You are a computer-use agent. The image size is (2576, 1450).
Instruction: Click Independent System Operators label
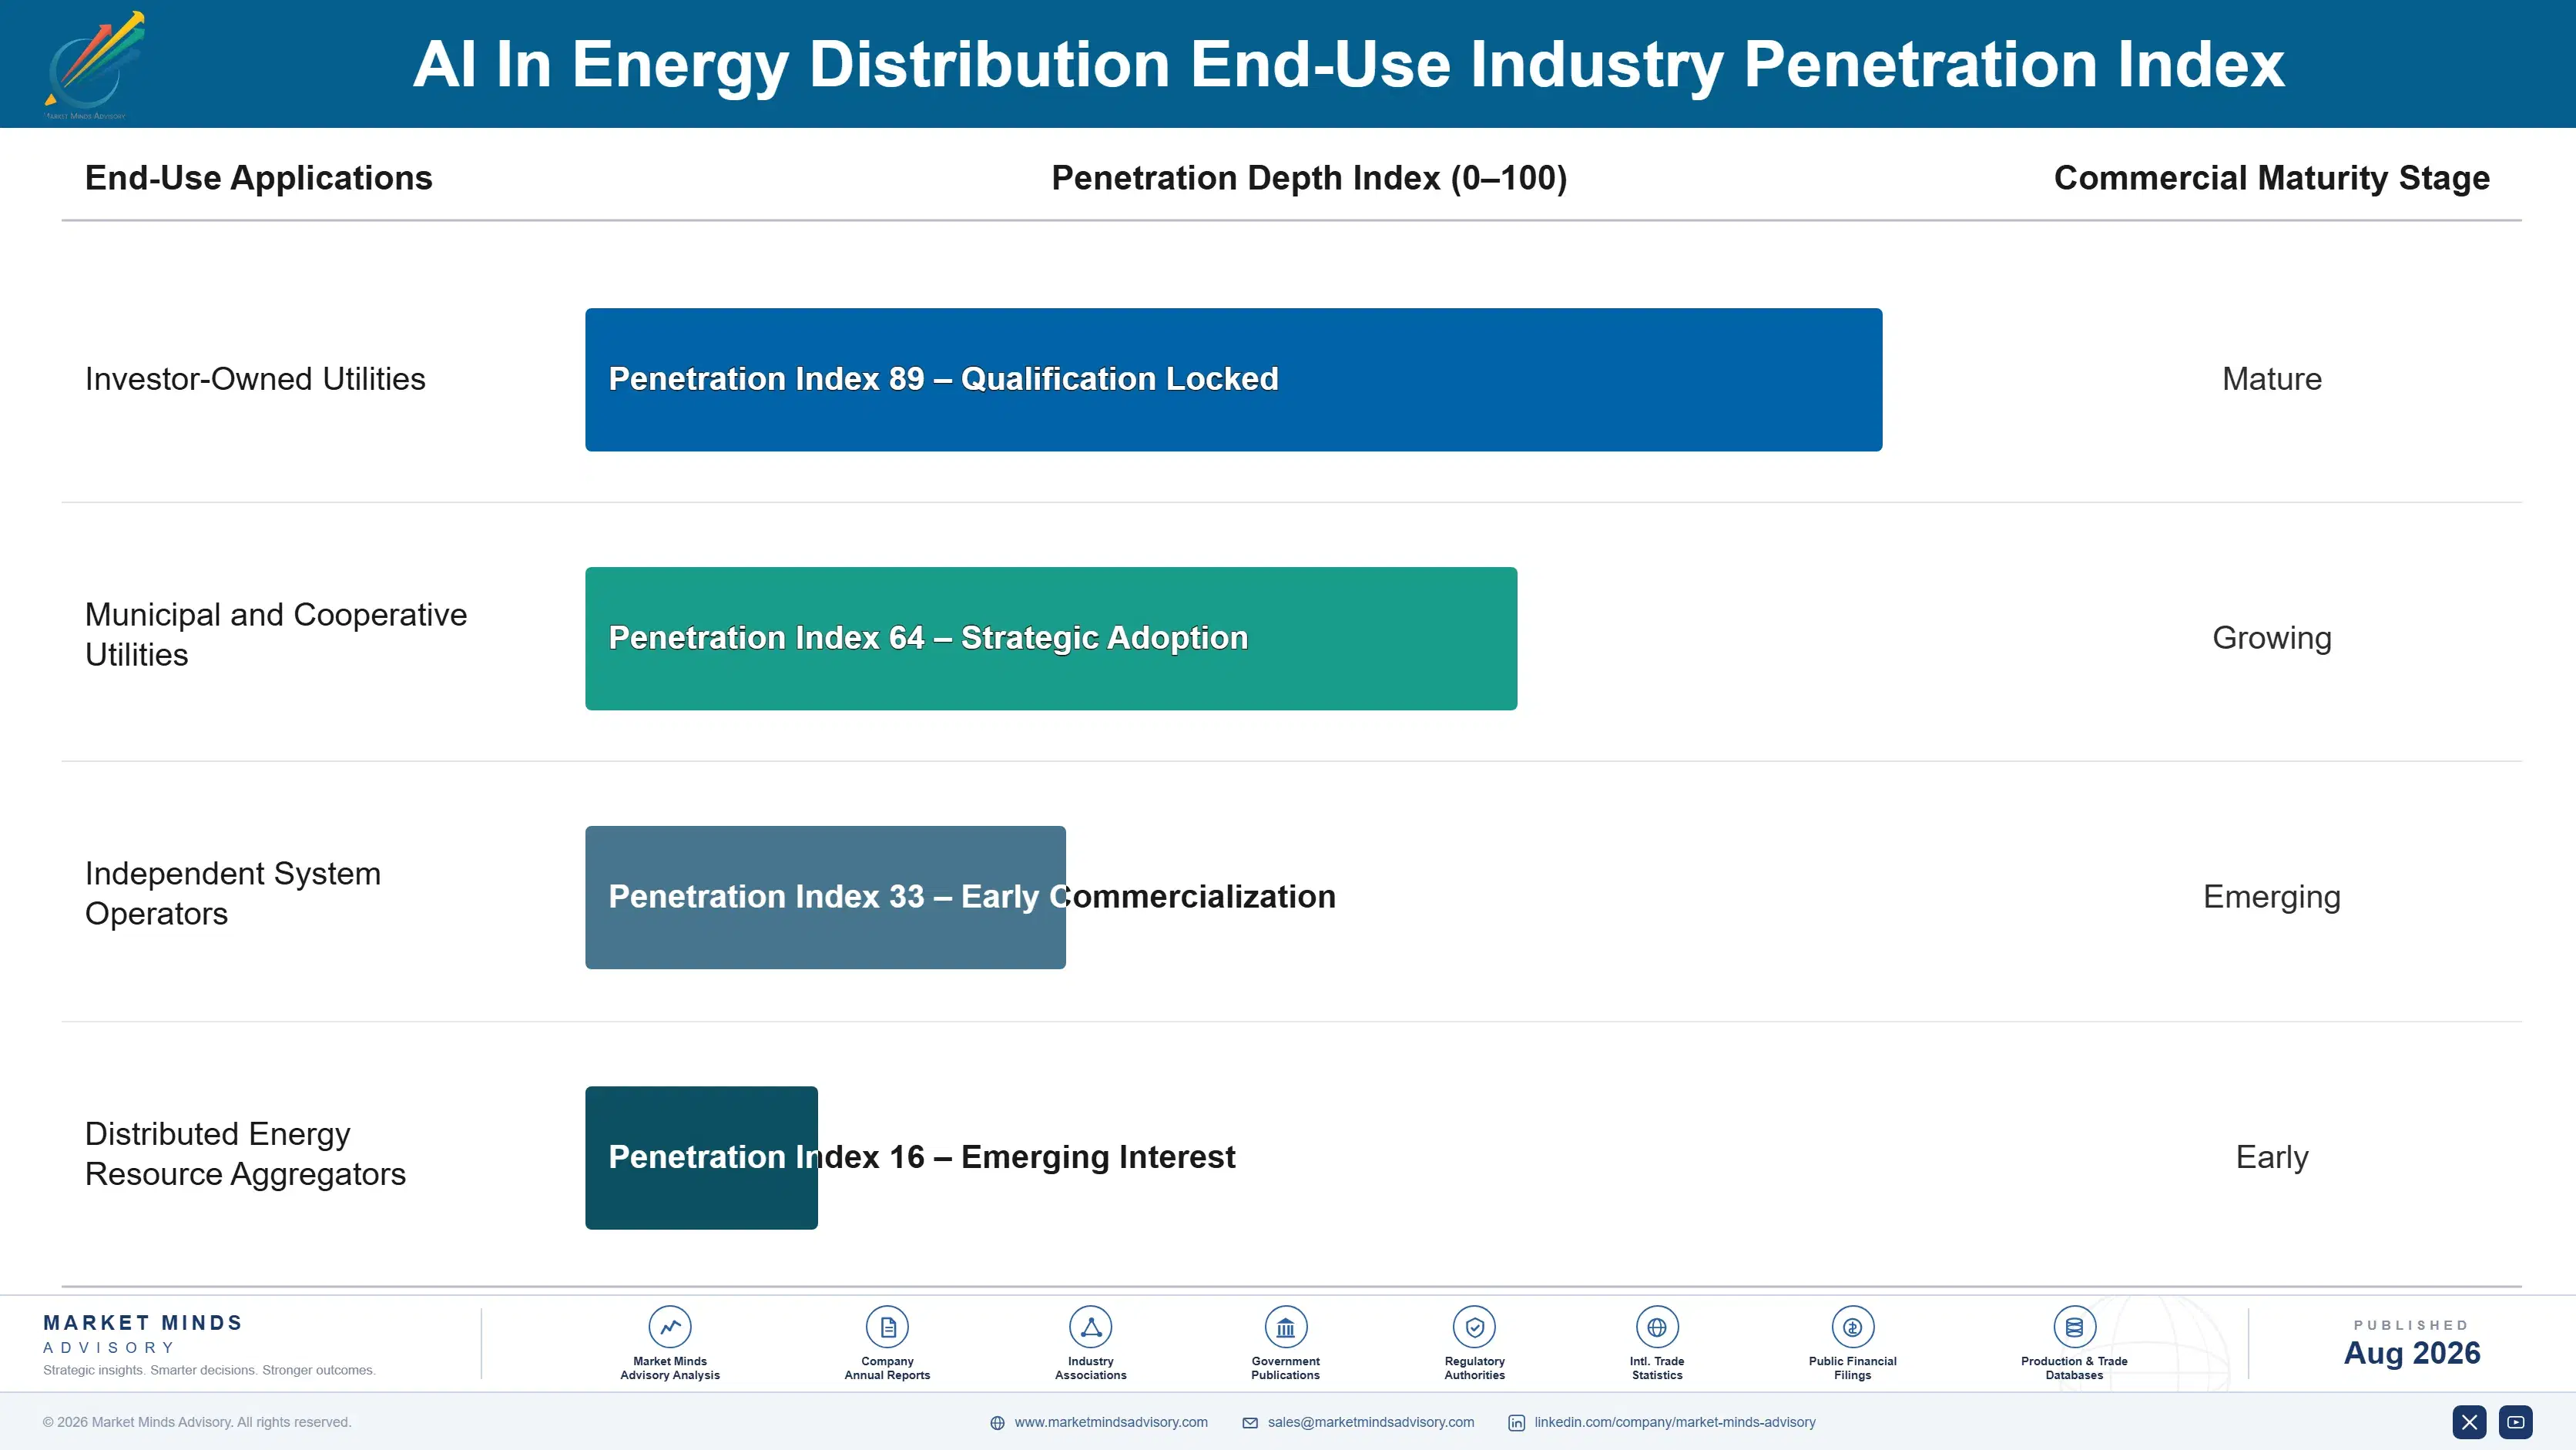click(233, 893)
